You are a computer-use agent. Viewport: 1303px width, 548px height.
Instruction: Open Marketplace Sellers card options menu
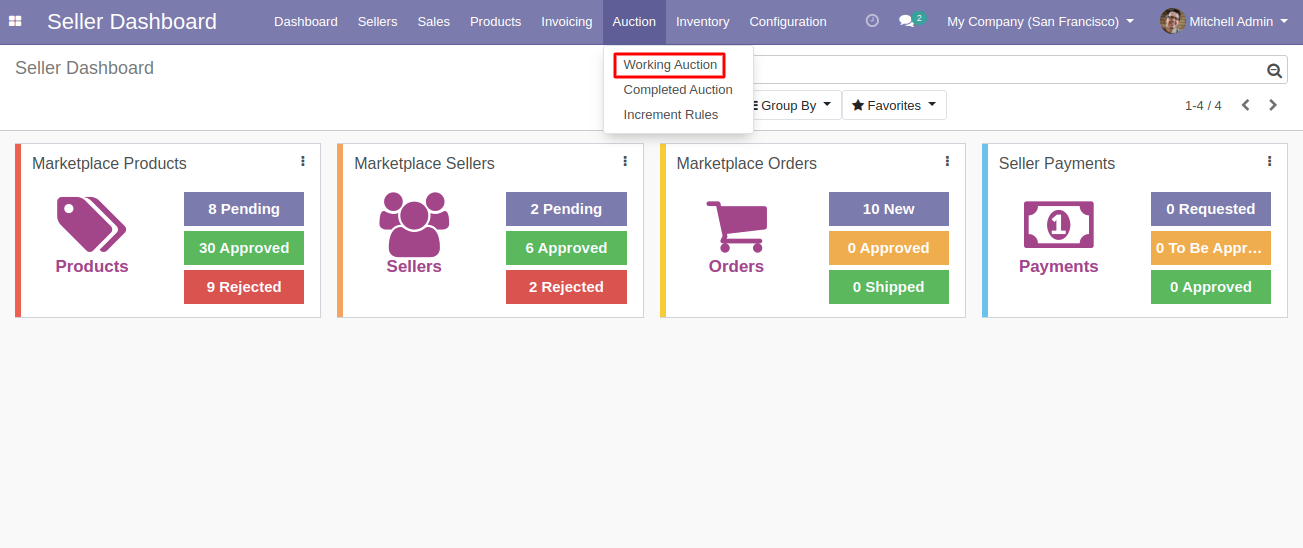pyautogui.click(x=625, y=161)
